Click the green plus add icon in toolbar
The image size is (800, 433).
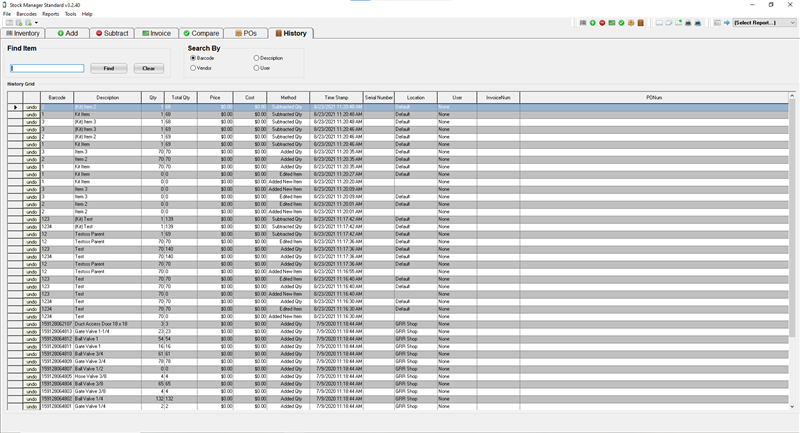tap(592, 23)
